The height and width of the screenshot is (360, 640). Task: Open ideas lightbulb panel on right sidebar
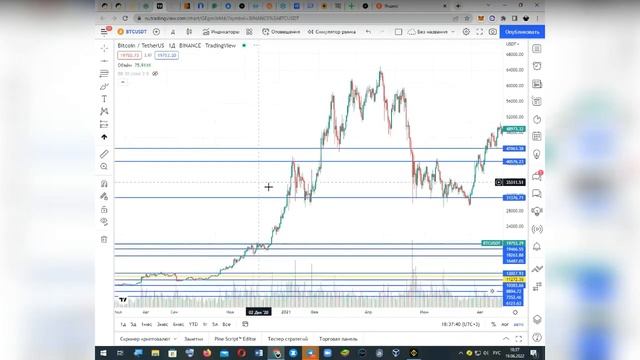(537, 154)
